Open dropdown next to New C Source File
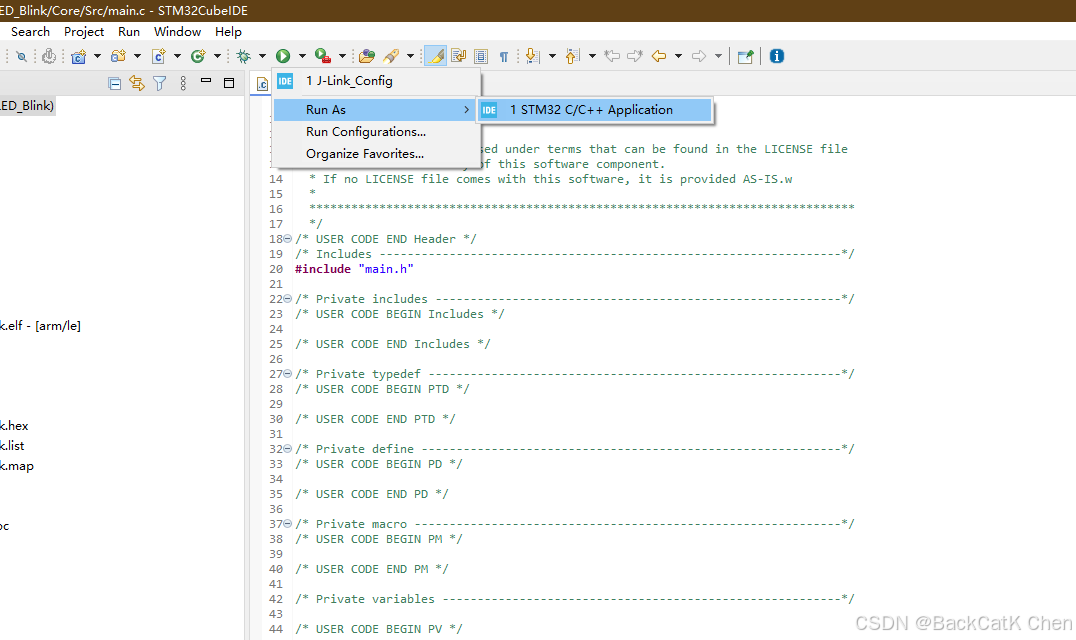This screenshot has width=1076, height=640. tap(177, 56)
